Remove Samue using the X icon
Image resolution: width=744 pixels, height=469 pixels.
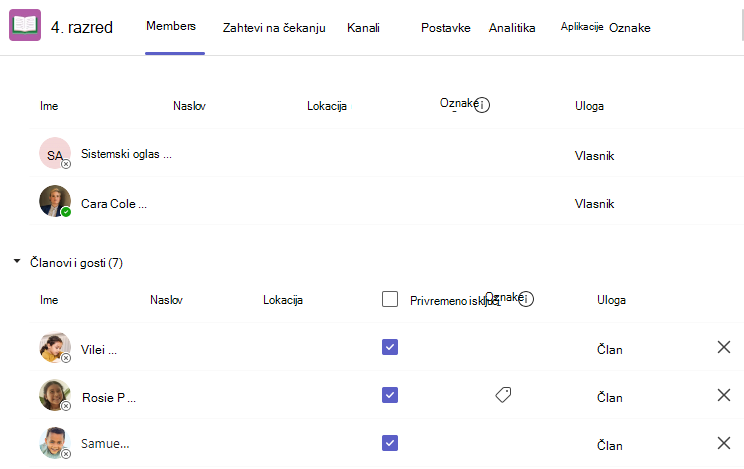724,443
